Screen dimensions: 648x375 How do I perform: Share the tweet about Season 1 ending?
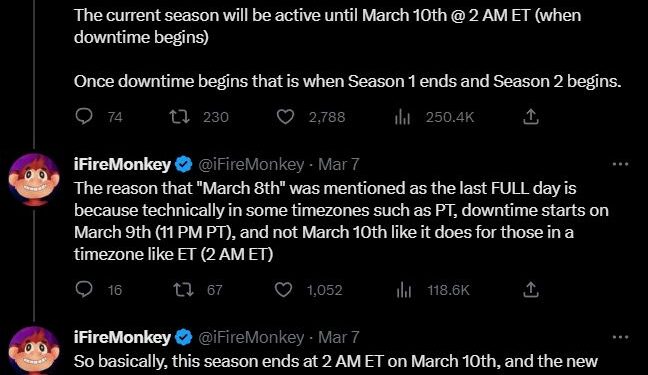click(x=531, y=117)
